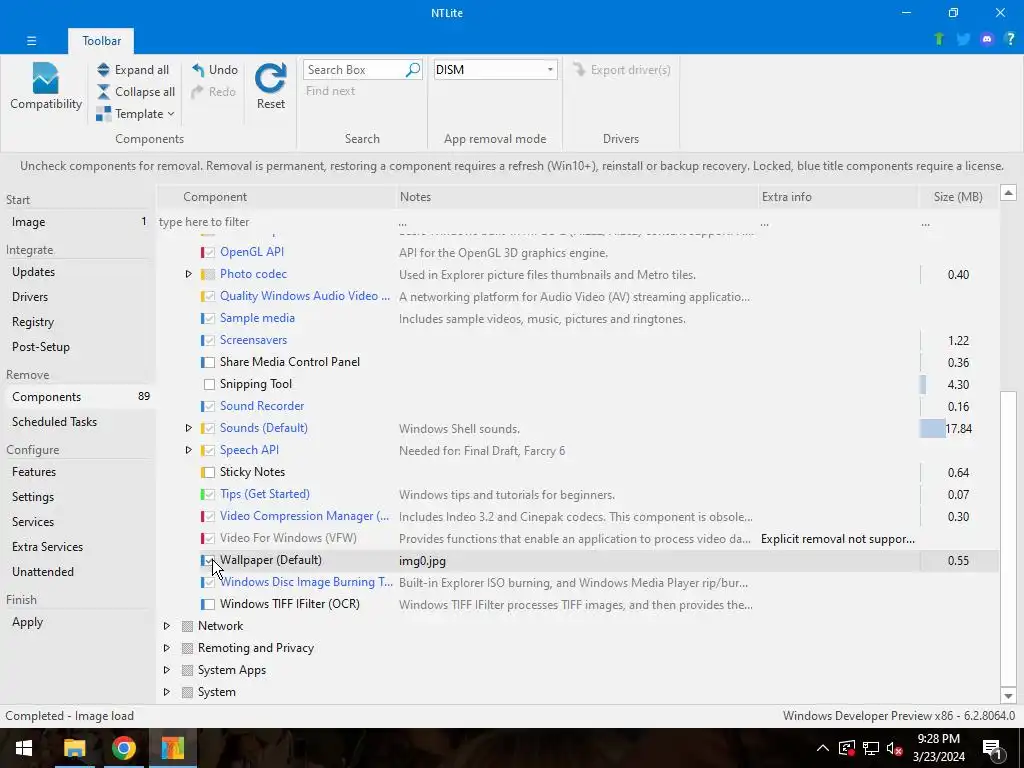
Task: Select the Toolbar tab
Action: (101, 40)
